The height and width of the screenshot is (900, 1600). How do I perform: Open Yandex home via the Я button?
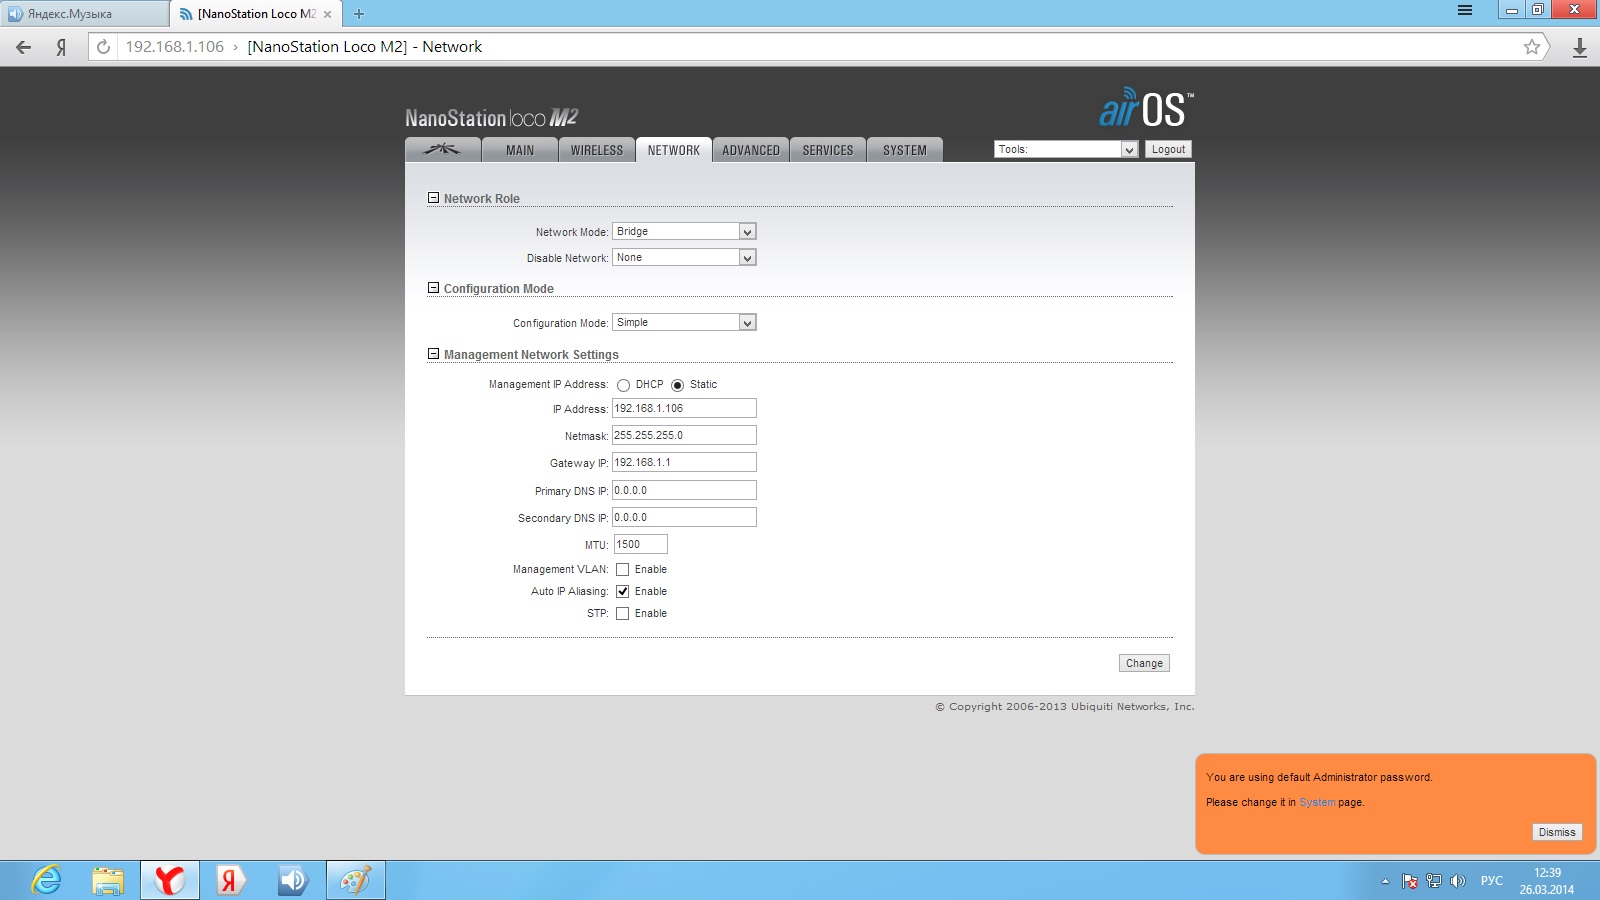point(61,47)
